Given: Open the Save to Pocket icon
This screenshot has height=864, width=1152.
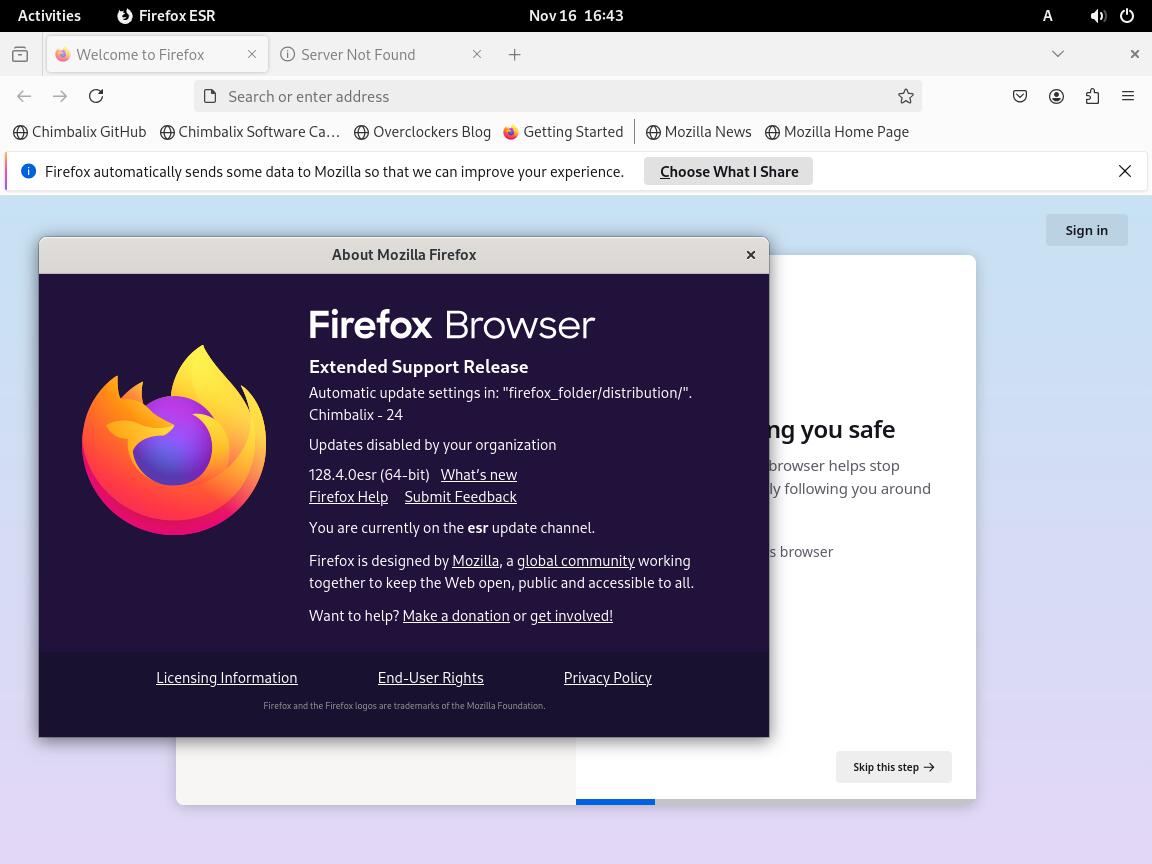Looking at the screenshot, I should (1020, 96).
